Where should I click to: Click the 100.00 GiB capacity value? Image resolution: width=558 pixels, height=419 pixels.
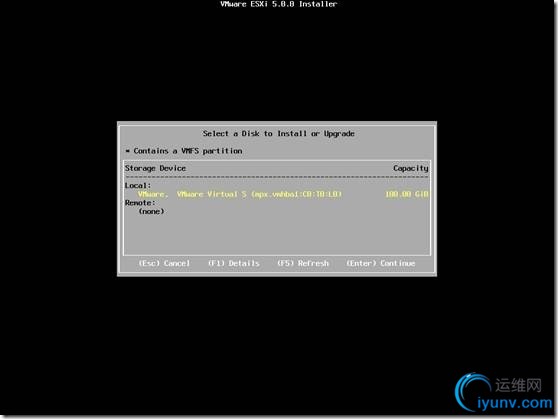point(407,194)
